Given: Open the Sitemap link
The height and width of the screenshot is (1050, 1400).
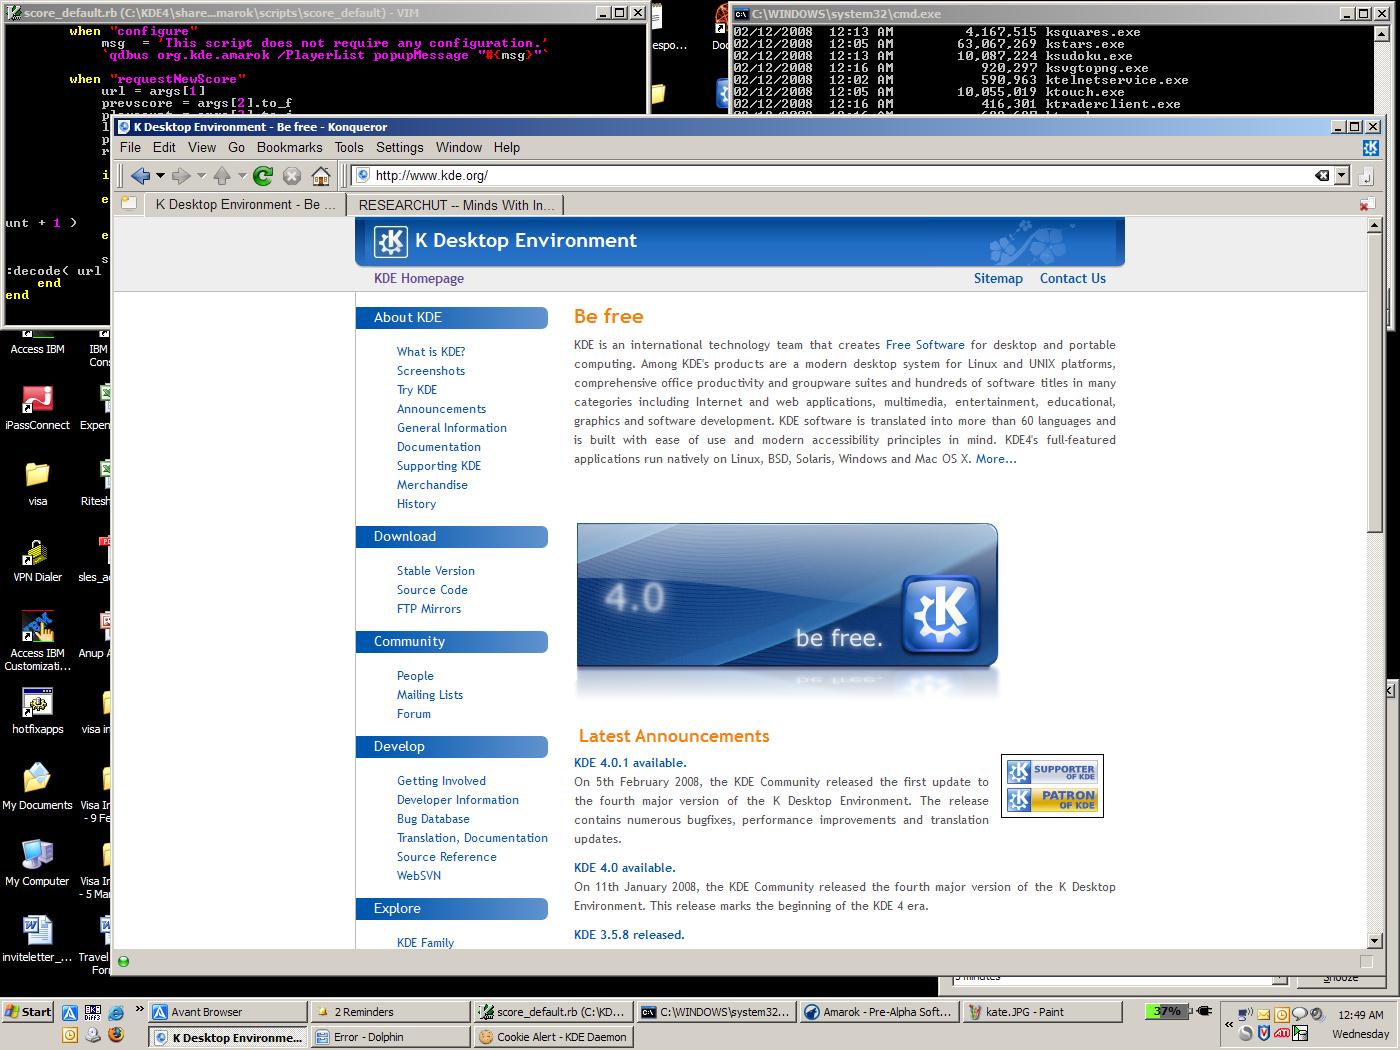Looking at the screenshot, I should coord(998,279).
